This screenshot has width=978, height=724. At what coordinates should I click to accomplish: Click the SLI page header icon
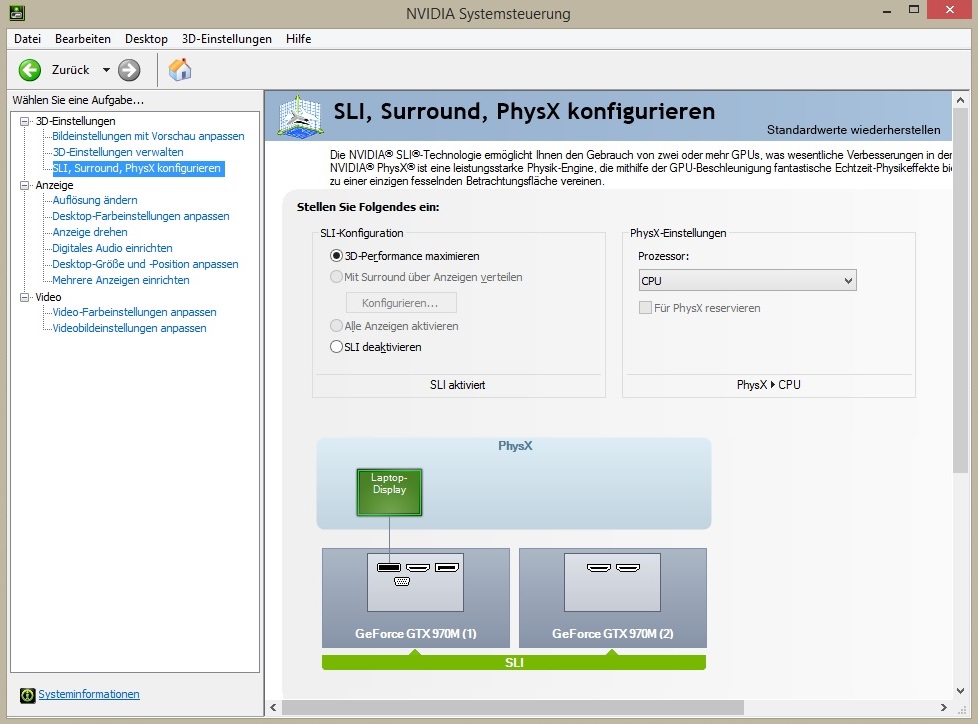pos(301,116)
